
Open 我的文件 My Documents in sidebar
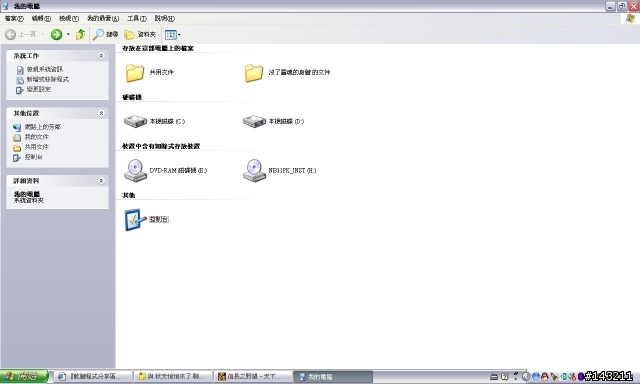pyautogui.click(x=31, y=137)
